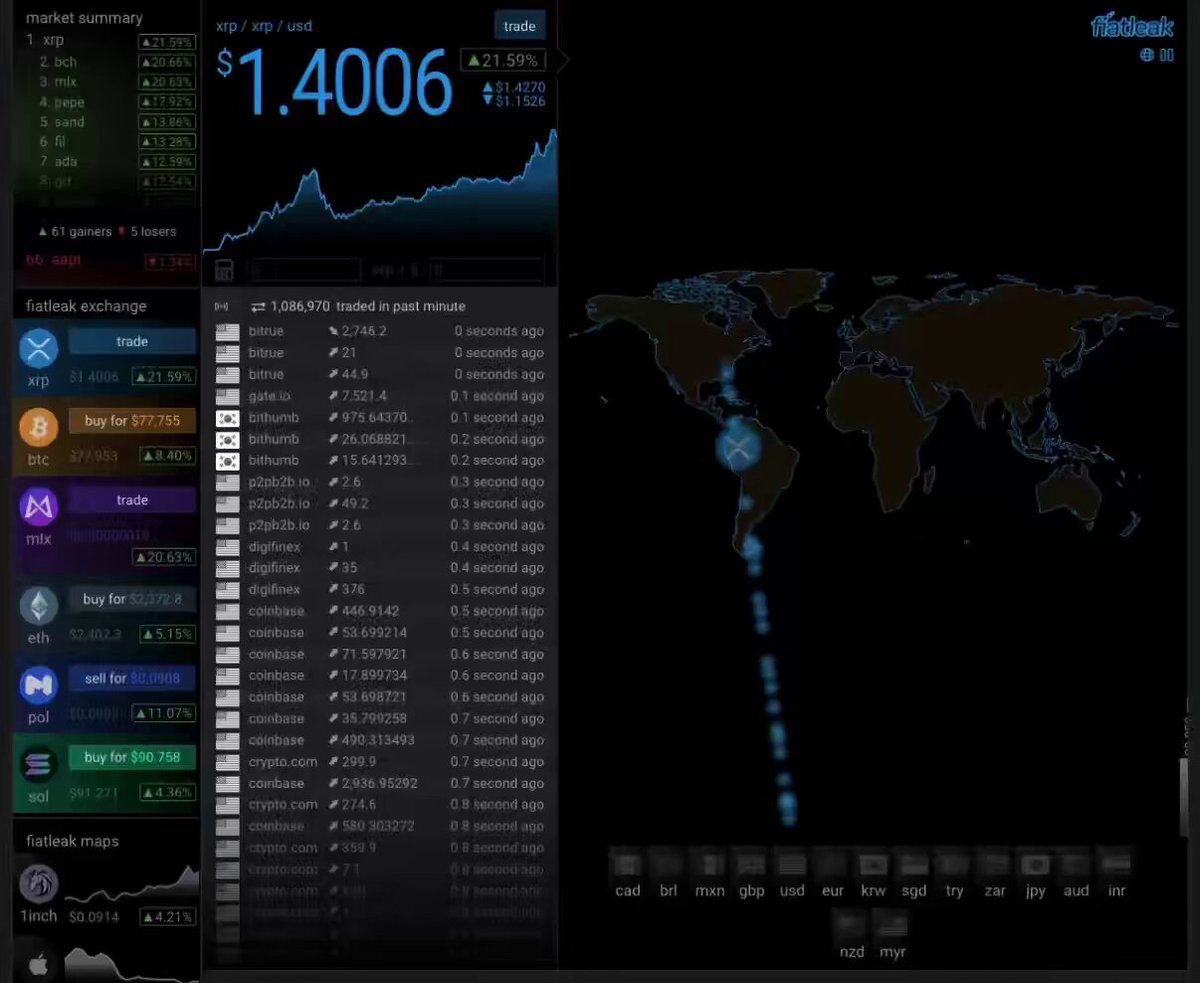Click the trade button beside xrp / xrp / usd
This screenshot has height=983, width=1200.
click(519, 26)
